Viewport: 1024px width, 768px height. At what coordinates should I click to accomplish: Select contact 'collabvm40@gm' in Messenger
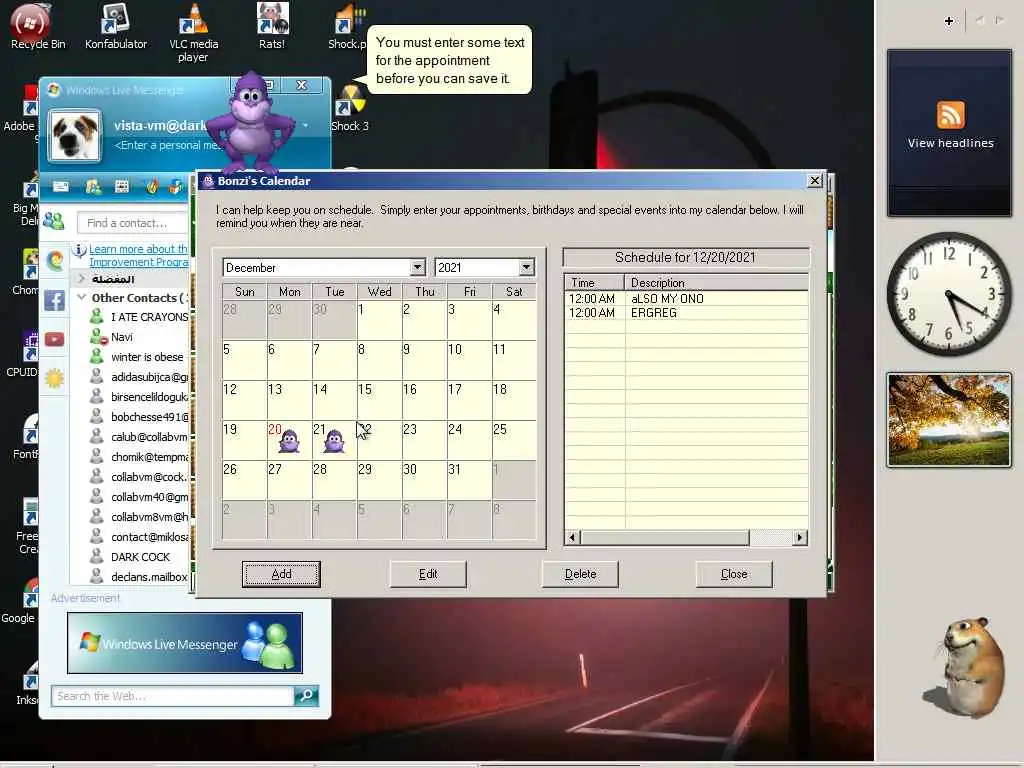tap(150, 497)
